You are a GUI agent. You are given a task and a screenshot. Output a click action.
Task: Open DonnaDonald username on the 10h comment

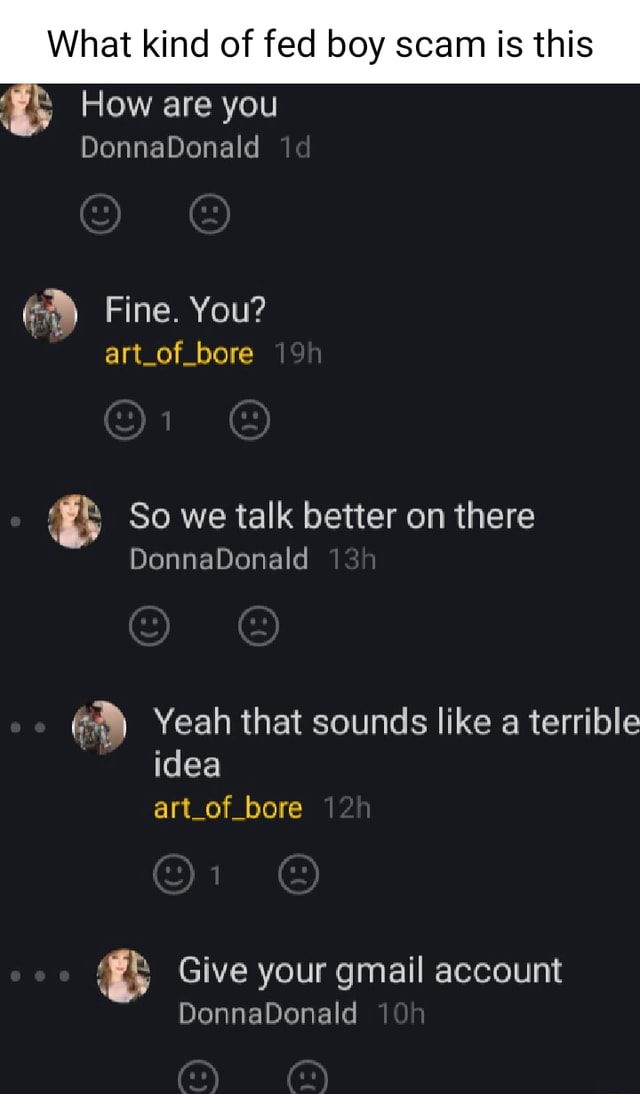click(267, 1014)
